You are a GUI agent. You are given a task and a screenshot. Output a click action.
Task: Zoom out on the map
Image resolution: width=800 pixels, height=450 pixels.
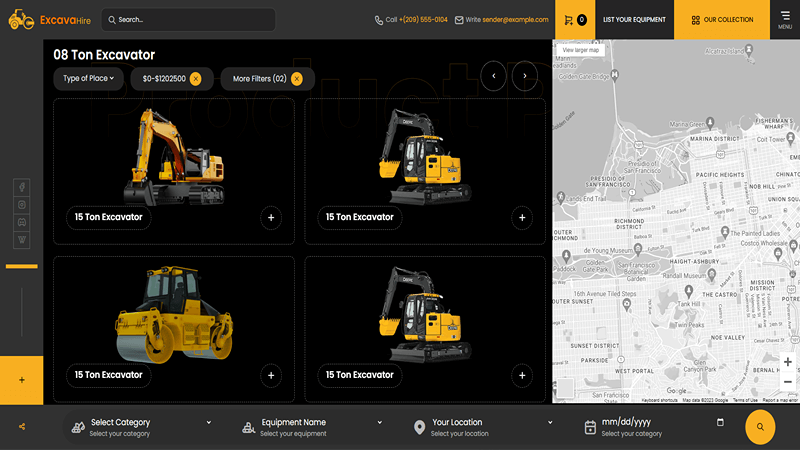[788, 382]
